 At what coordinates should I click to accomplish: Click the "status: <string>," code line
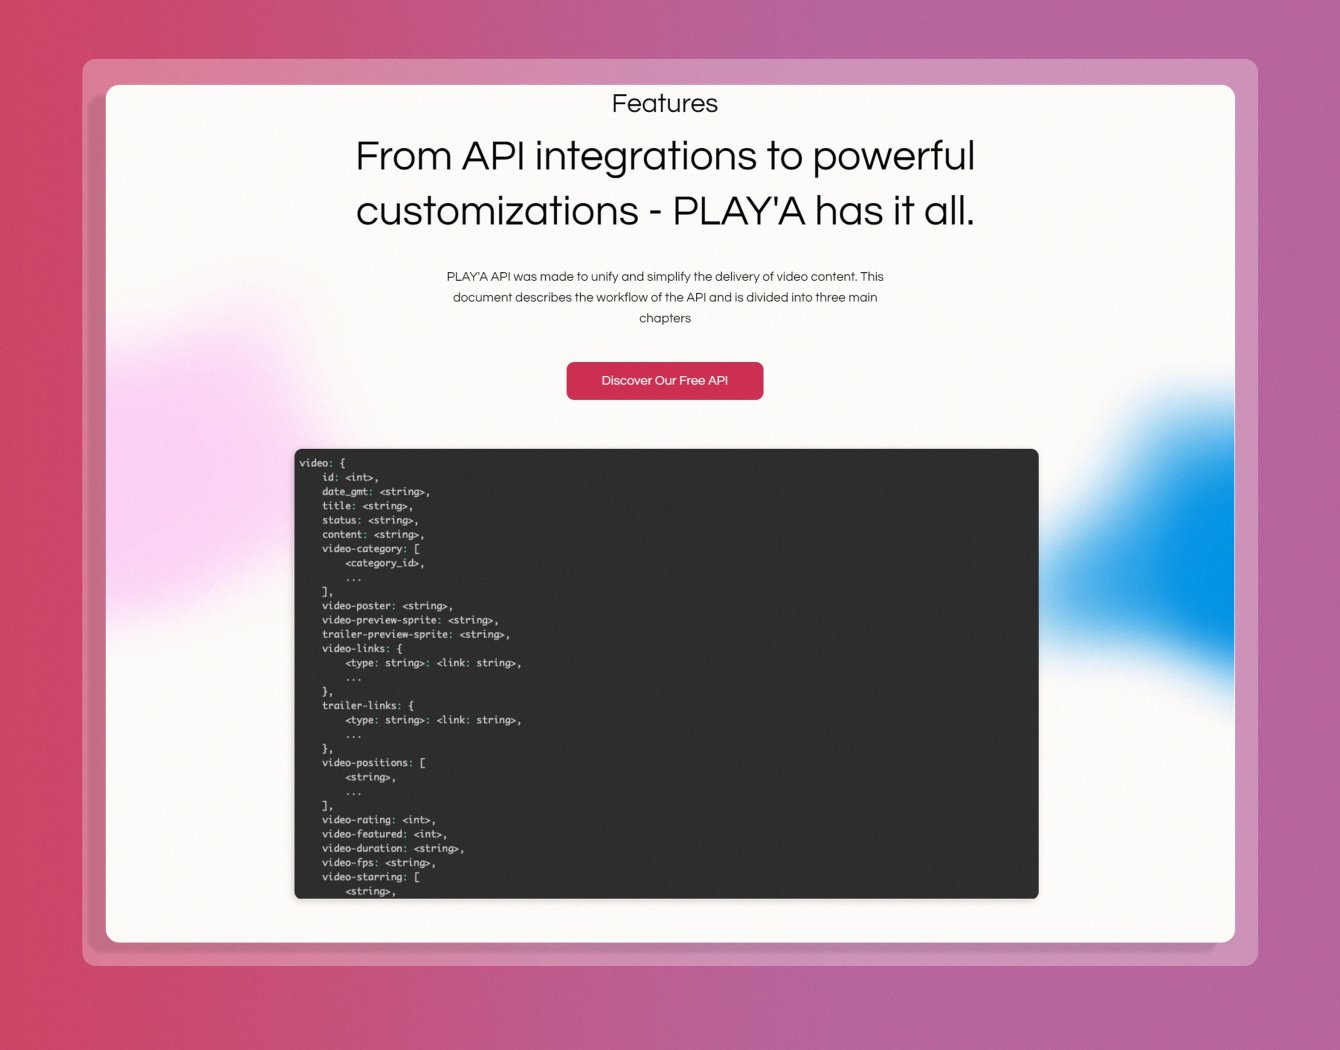coord(370,520)
